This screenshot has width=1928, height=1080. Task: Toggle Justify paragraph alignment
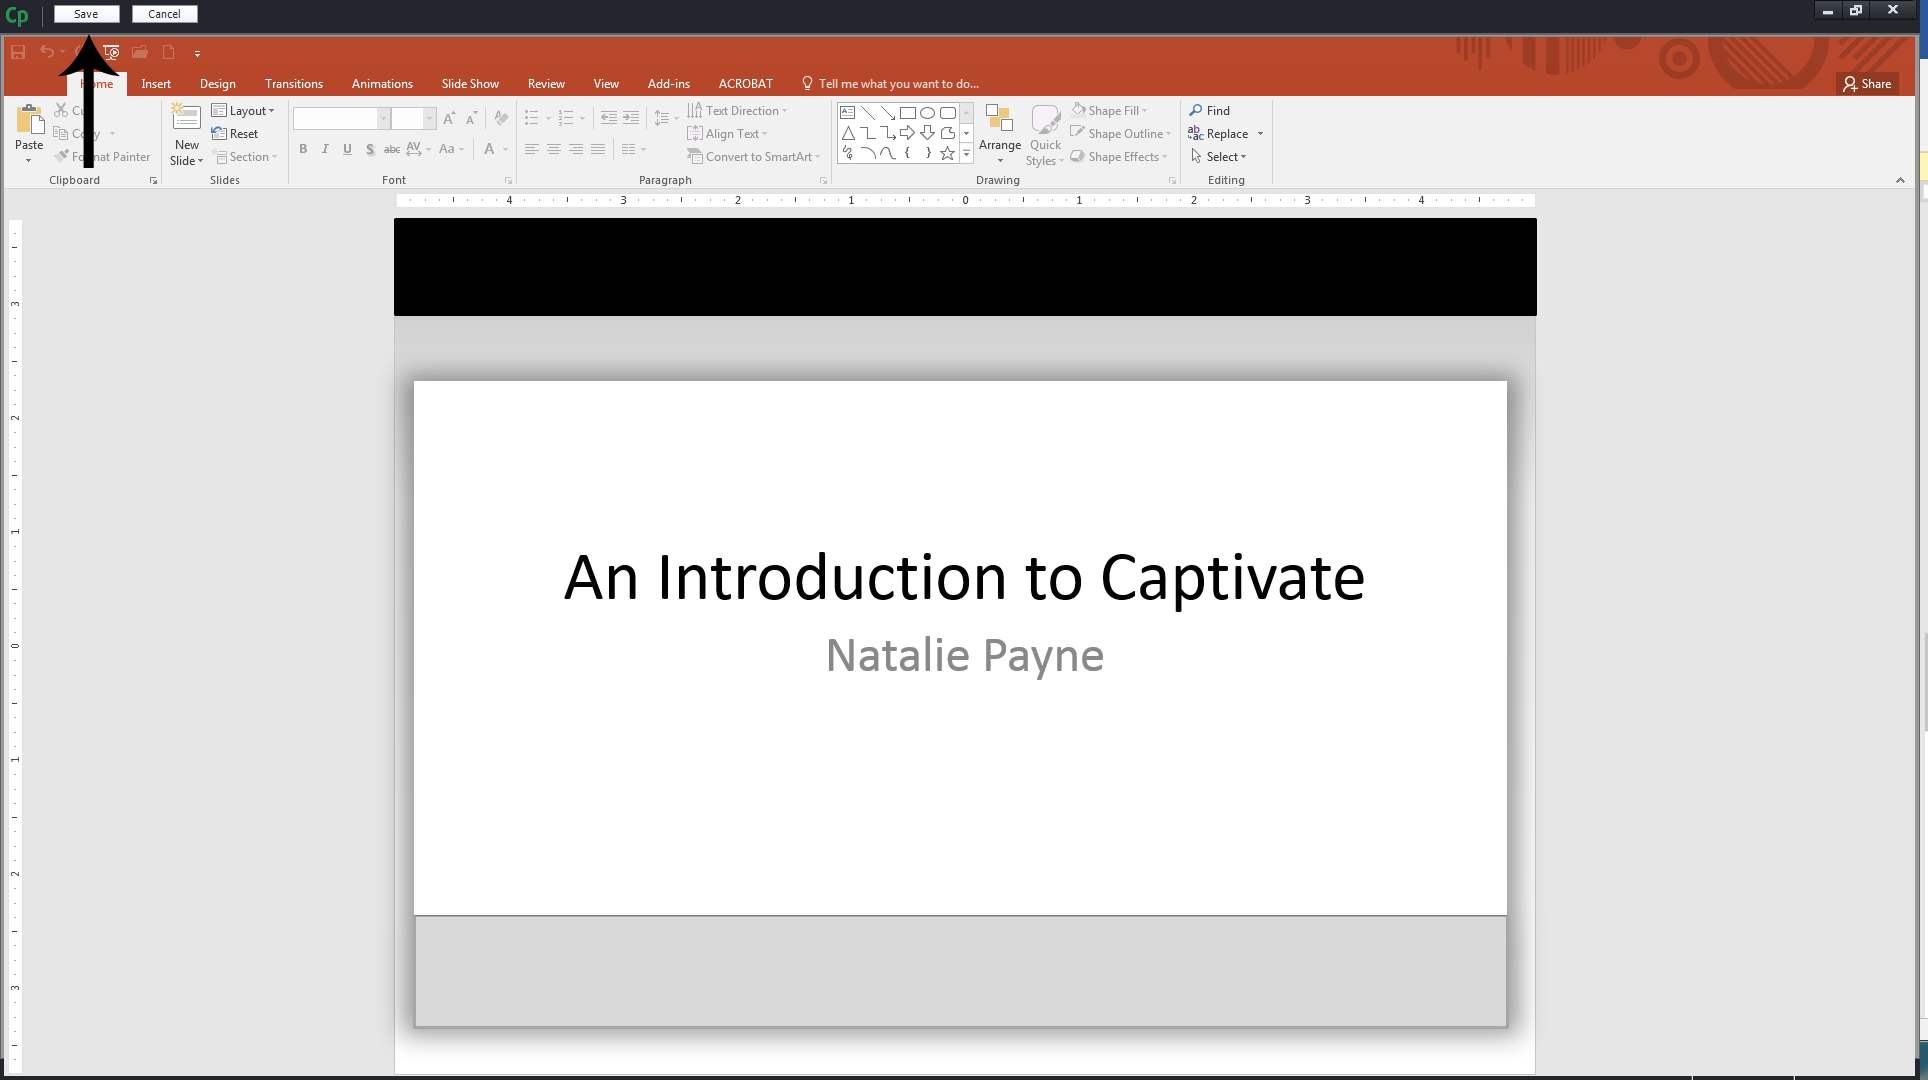[598, 149]
